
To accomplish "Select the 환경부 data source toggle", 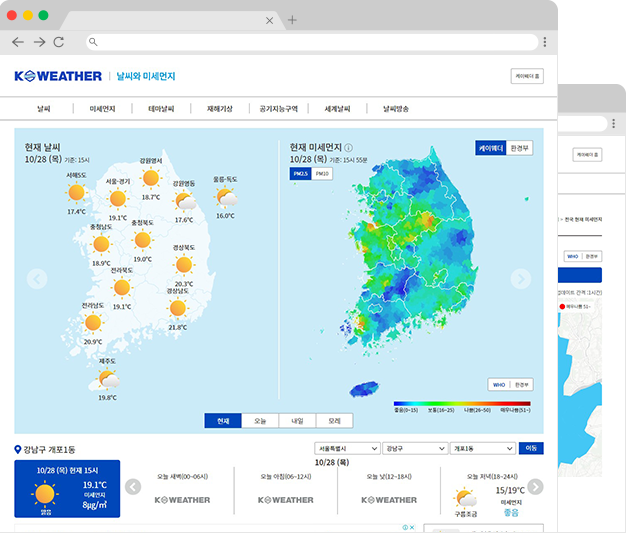I will 520,147.
